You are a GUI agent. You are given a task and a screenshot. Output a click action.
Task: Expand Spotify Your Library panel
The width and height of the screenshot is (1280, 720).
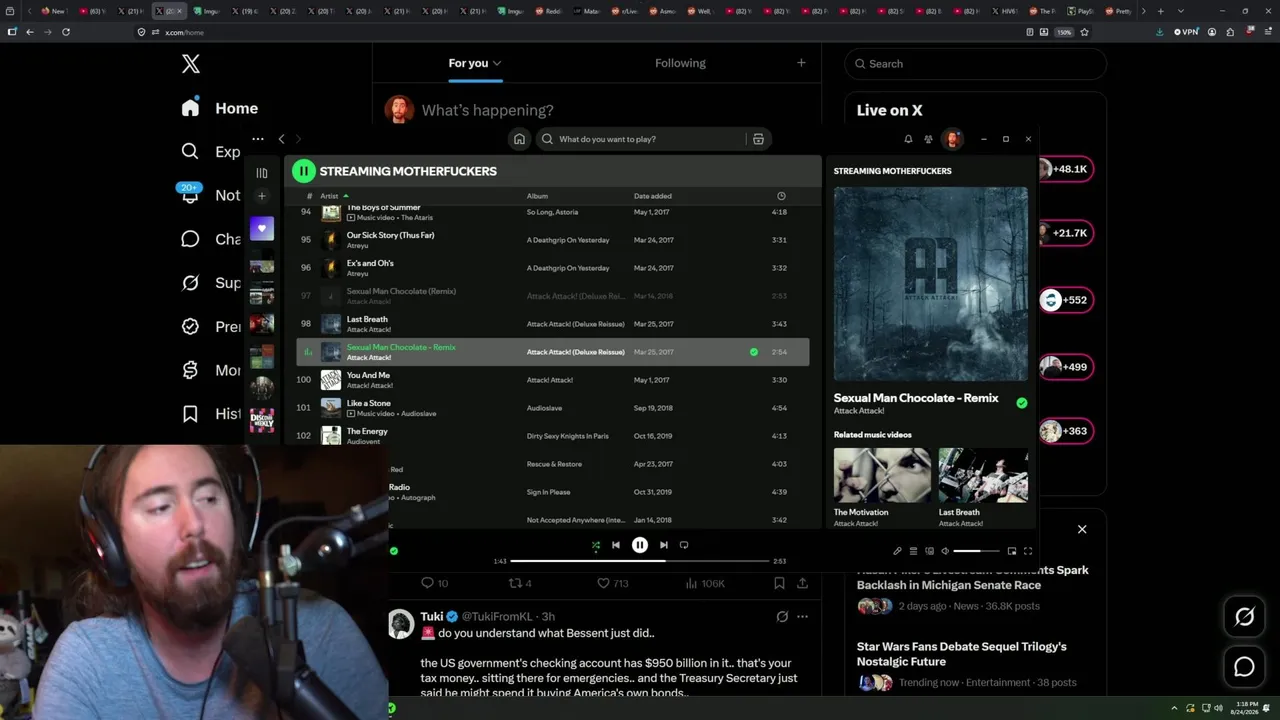pos(262,173)
